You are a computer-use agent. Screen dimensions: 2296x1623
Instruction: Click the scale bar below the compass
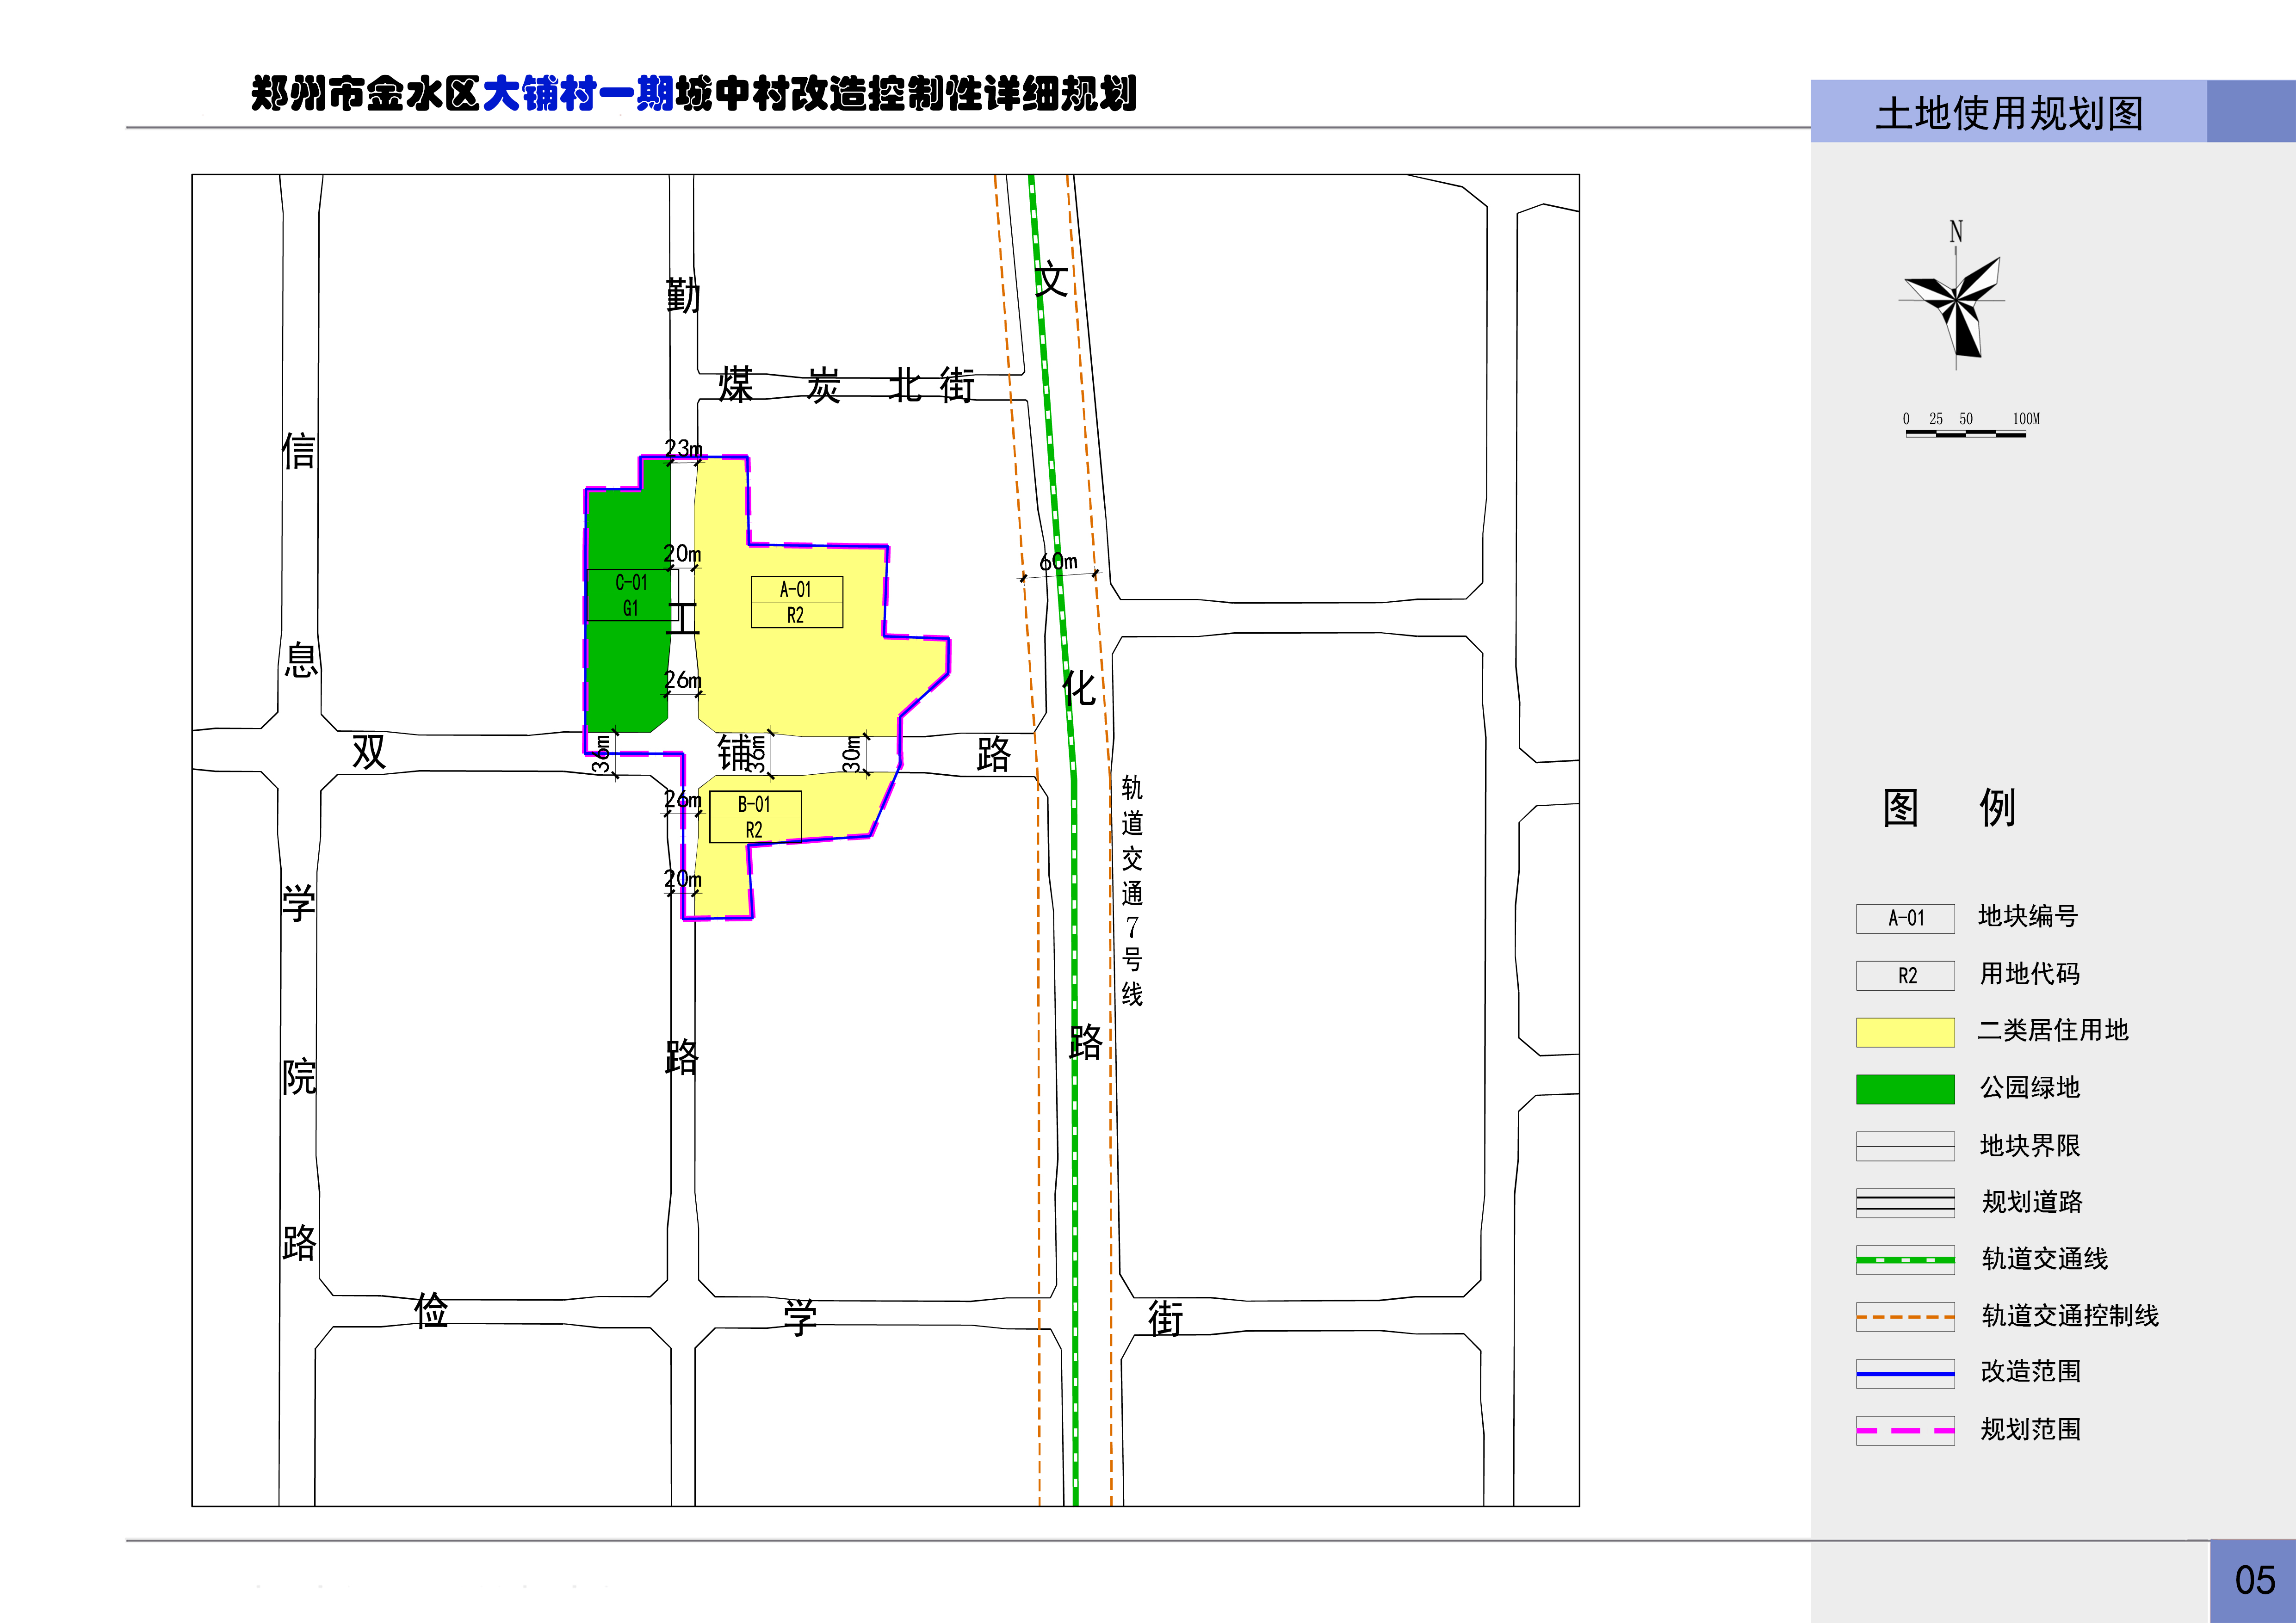click(x=1966, y=433)
